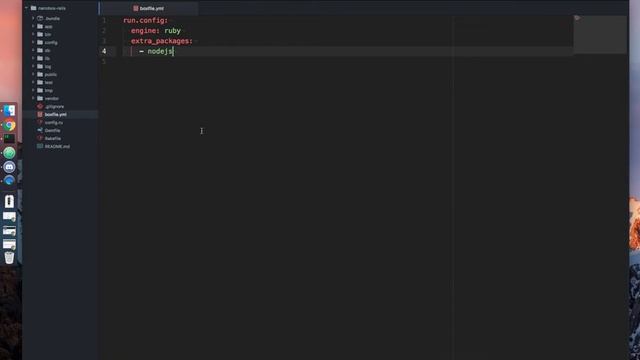Open Terminal from the dock
Viewport: 640px width, 360px height.
[9, 139]
